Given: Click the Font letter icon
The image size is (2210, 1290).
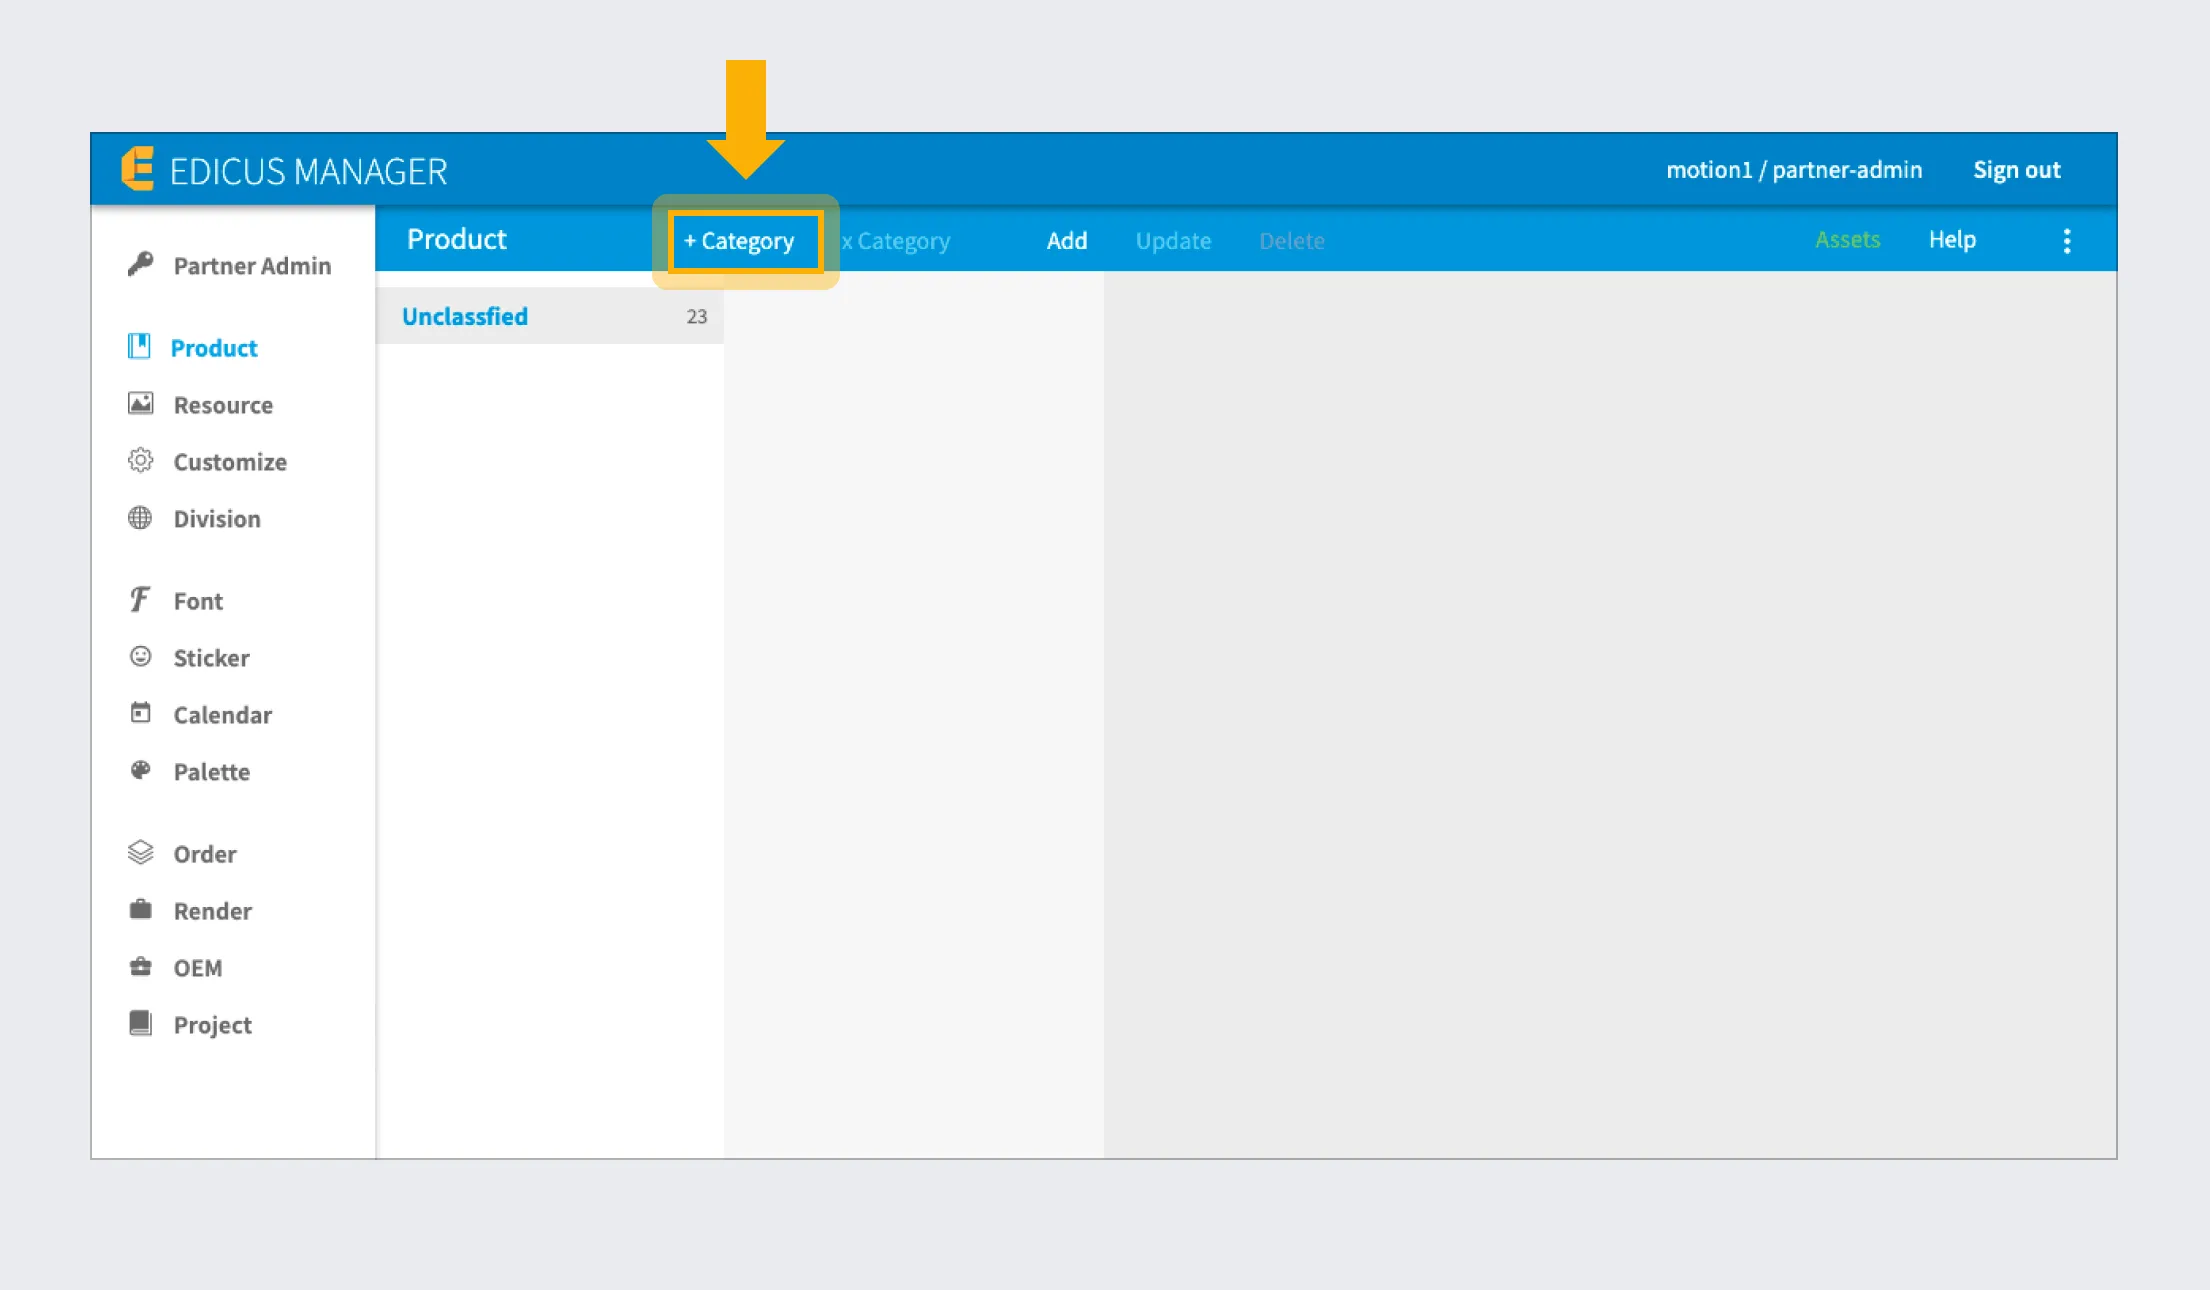Looking at the screenshot, I should [140, 599].
